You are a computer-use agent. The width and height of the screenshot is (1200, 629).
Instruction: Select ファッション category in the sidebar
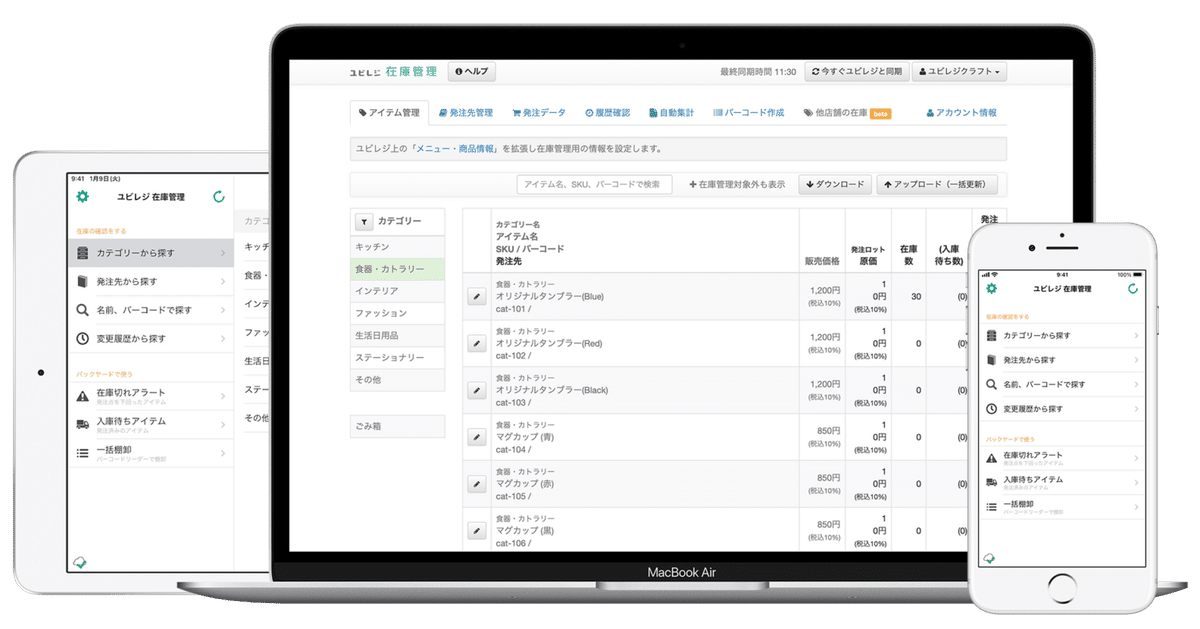(x=397, y=313)
